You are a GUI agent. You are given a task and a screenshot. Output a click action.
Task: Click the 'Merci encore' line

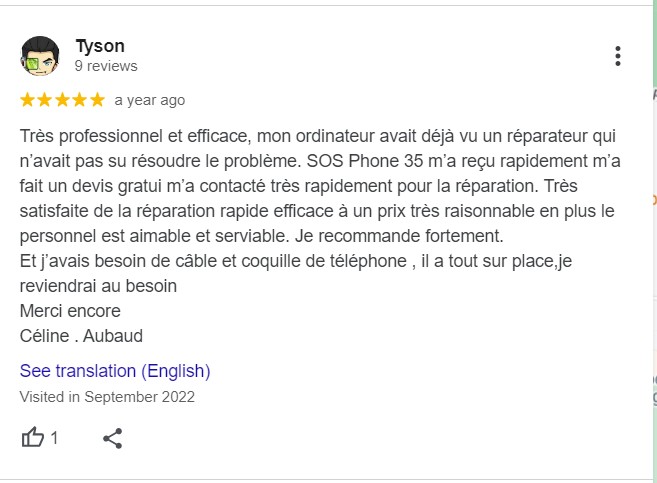click(70, 311)
